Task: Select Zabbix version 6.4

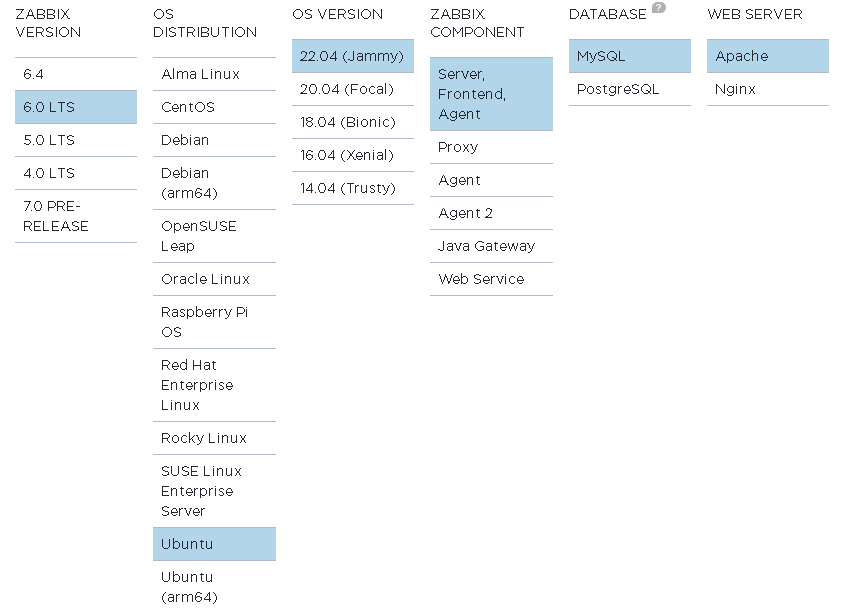Action: tap(76, 74)
